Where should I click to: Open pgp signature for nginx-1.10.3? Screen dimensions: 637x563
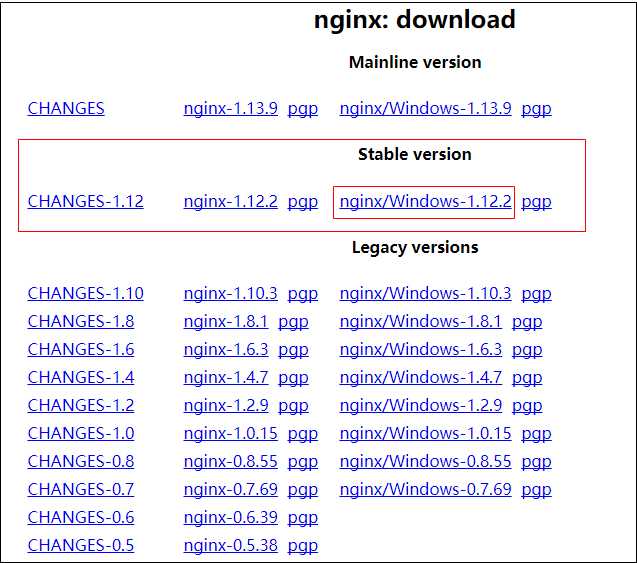tap(303, 294)
